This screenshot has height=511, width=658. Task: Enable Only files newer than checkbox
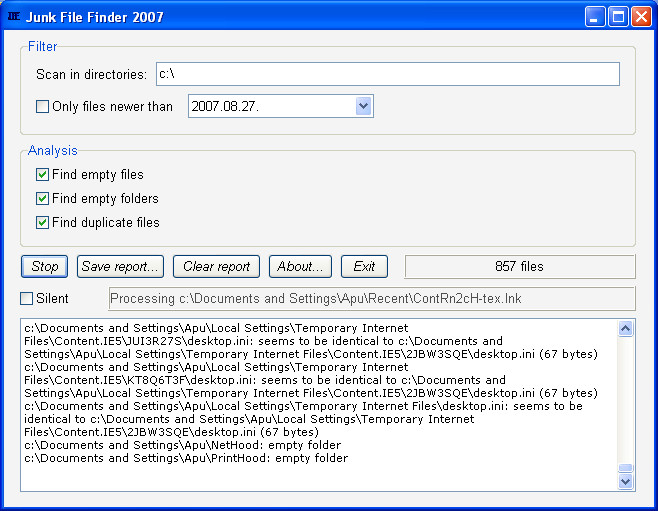pyautogui.click(x=42, y=106)
